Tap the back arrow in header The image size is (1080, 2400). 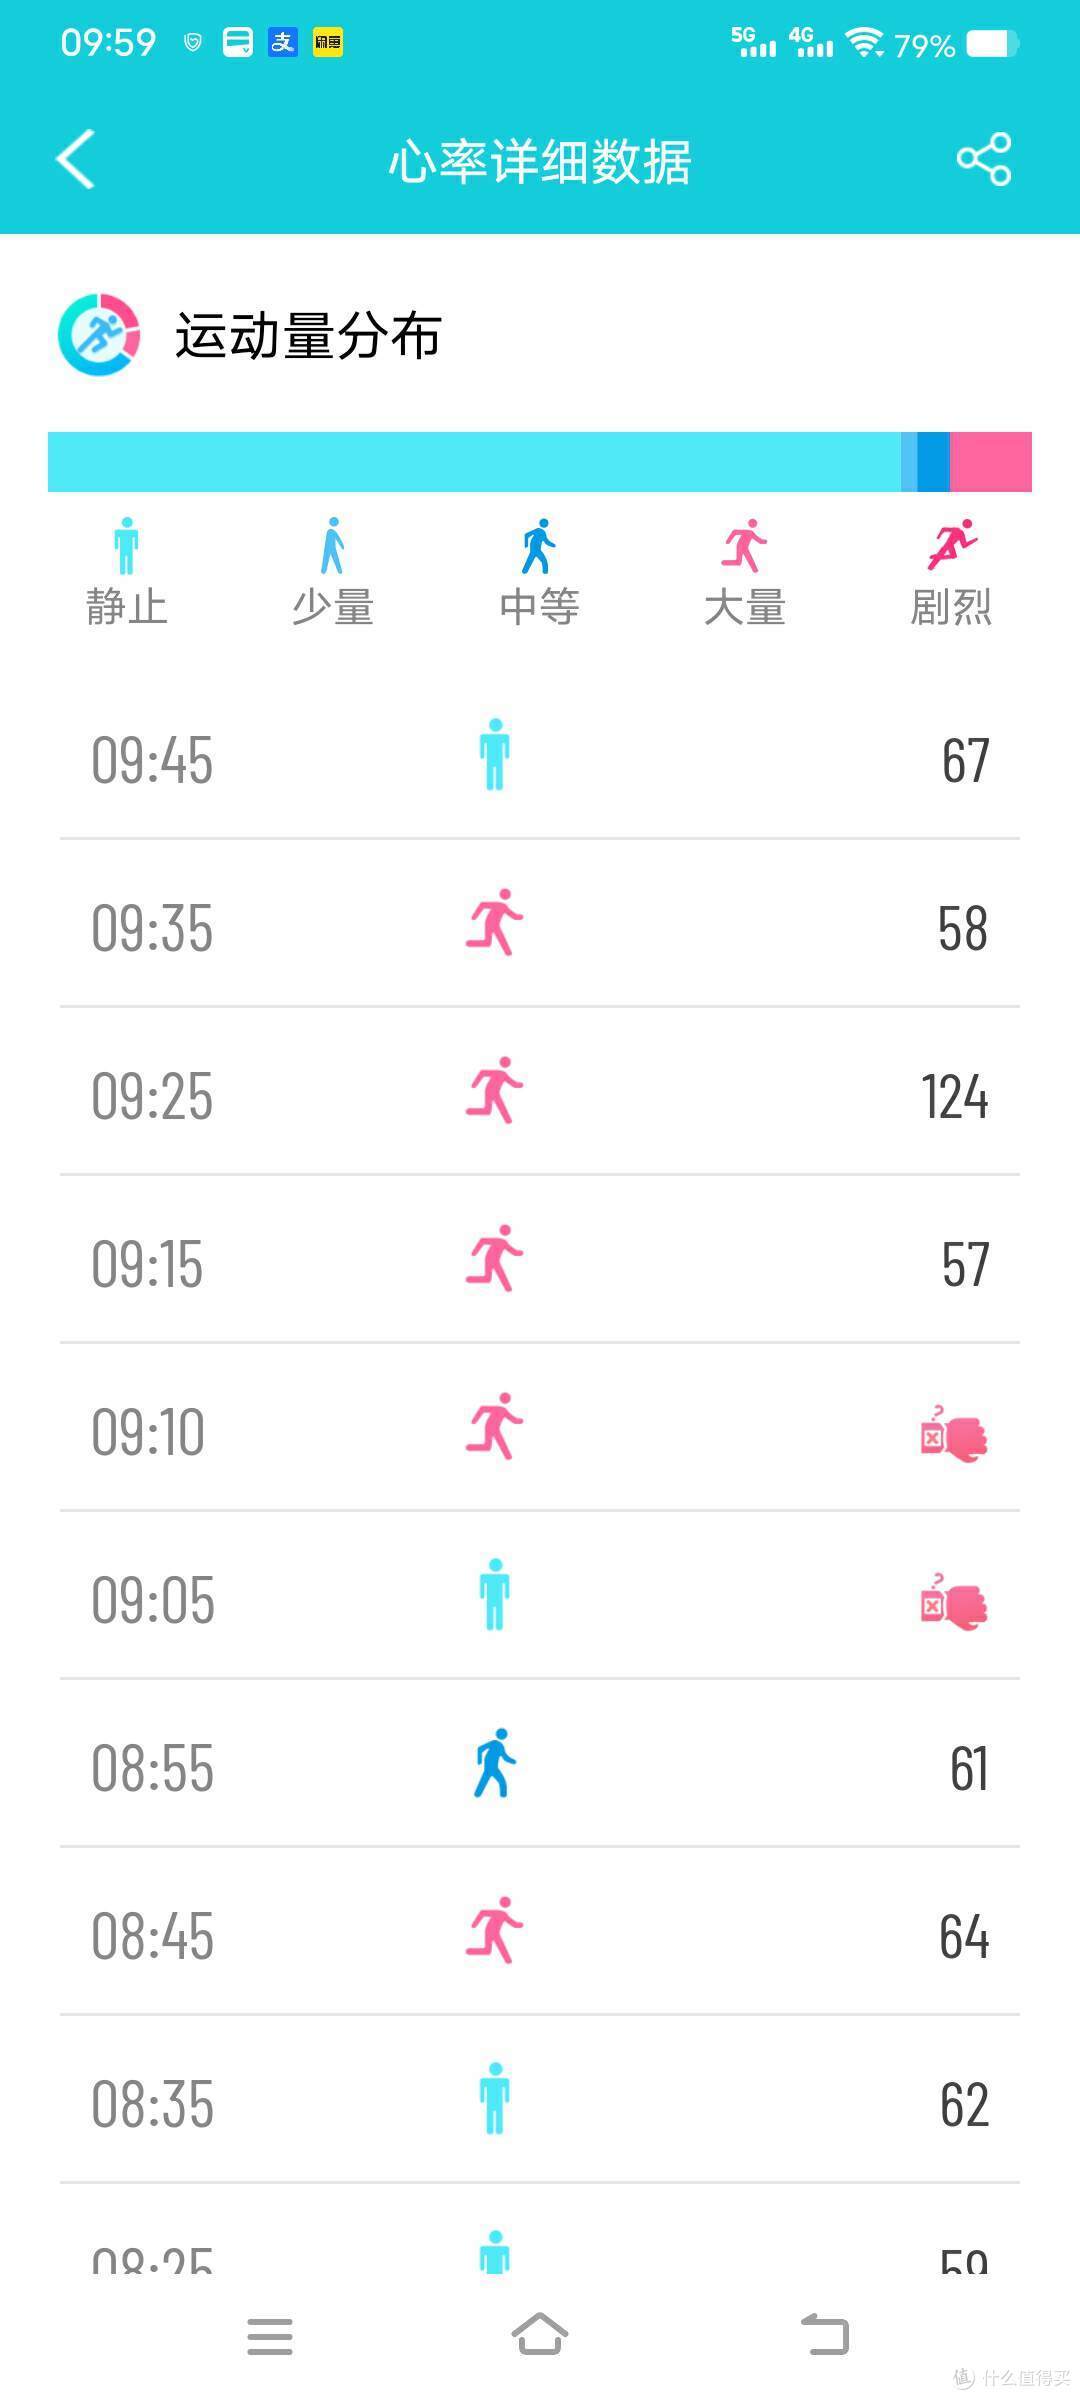click(76, 159)
